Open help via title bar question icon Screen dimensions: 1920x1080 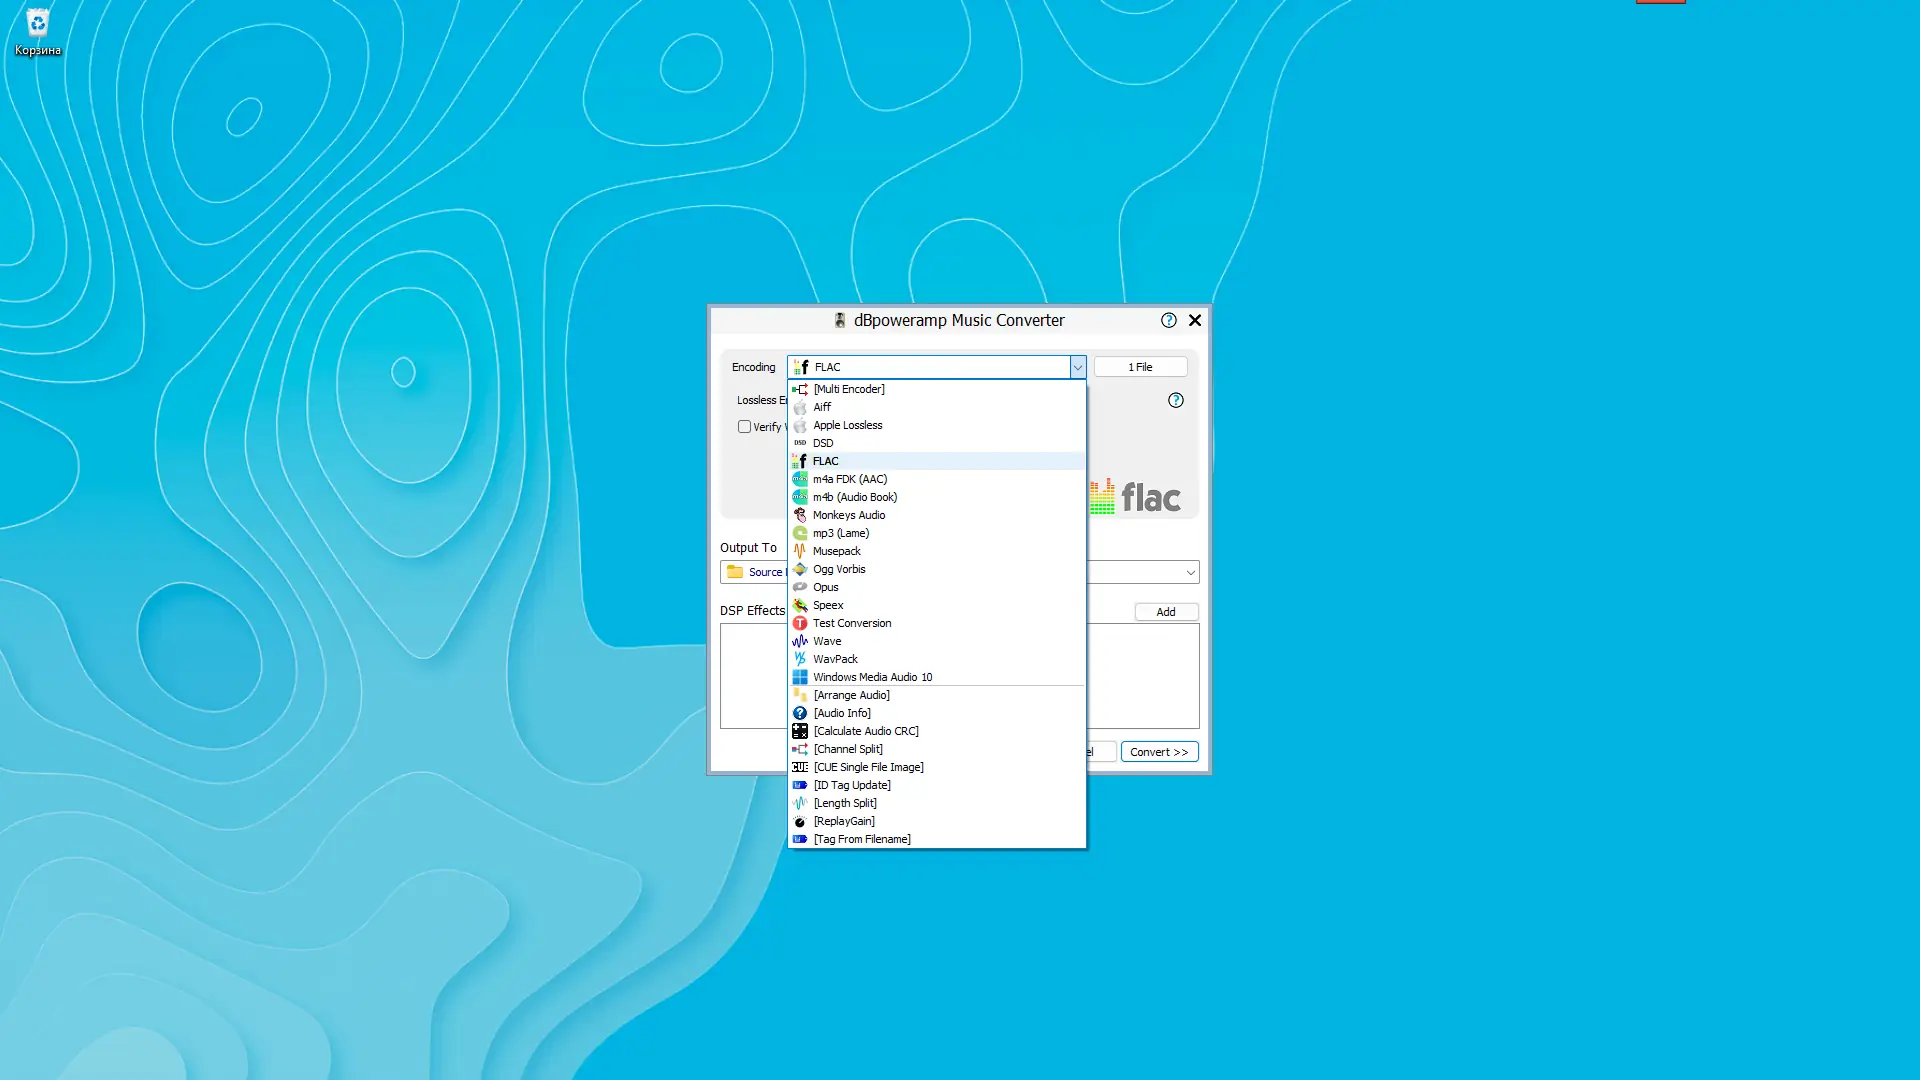tap(1168, 320)
